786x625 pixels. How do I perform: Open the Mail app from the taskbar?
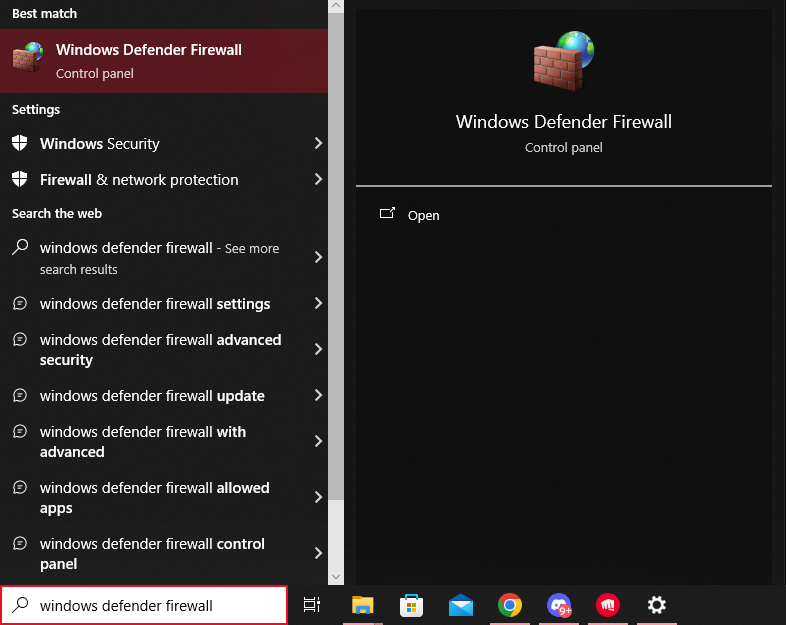coord(461,605)
